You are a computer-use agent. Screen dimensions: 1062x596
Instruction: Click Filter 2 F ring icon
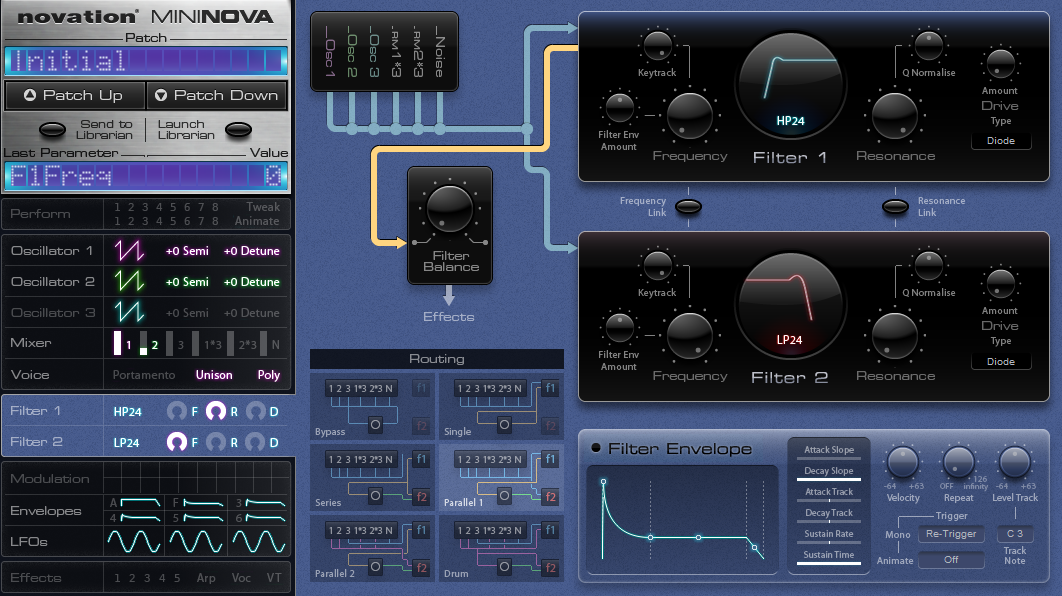pyautogui.click(x=177, y=442)
